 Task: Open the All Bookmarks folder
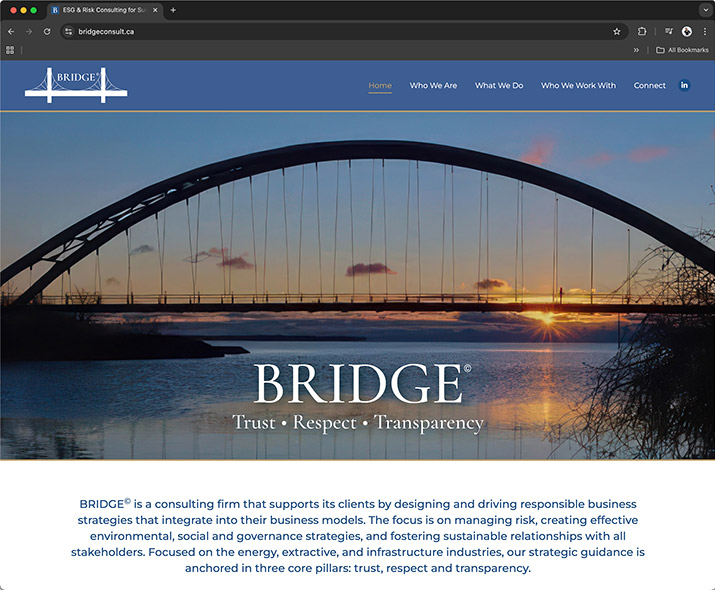click(x=682, y=50)
